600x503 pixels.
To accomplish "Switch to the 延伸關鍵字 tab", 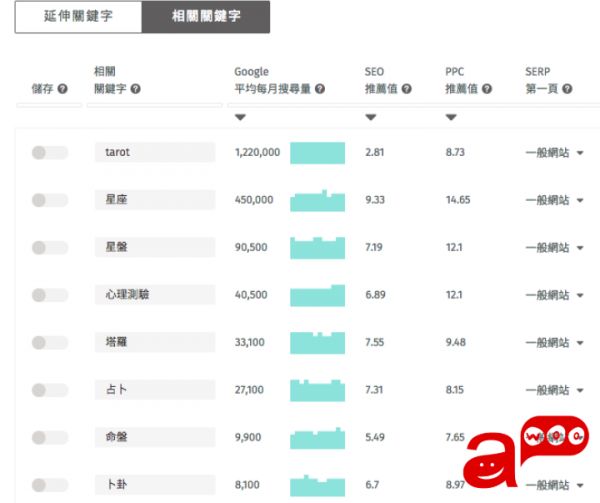I will (78, 16).
